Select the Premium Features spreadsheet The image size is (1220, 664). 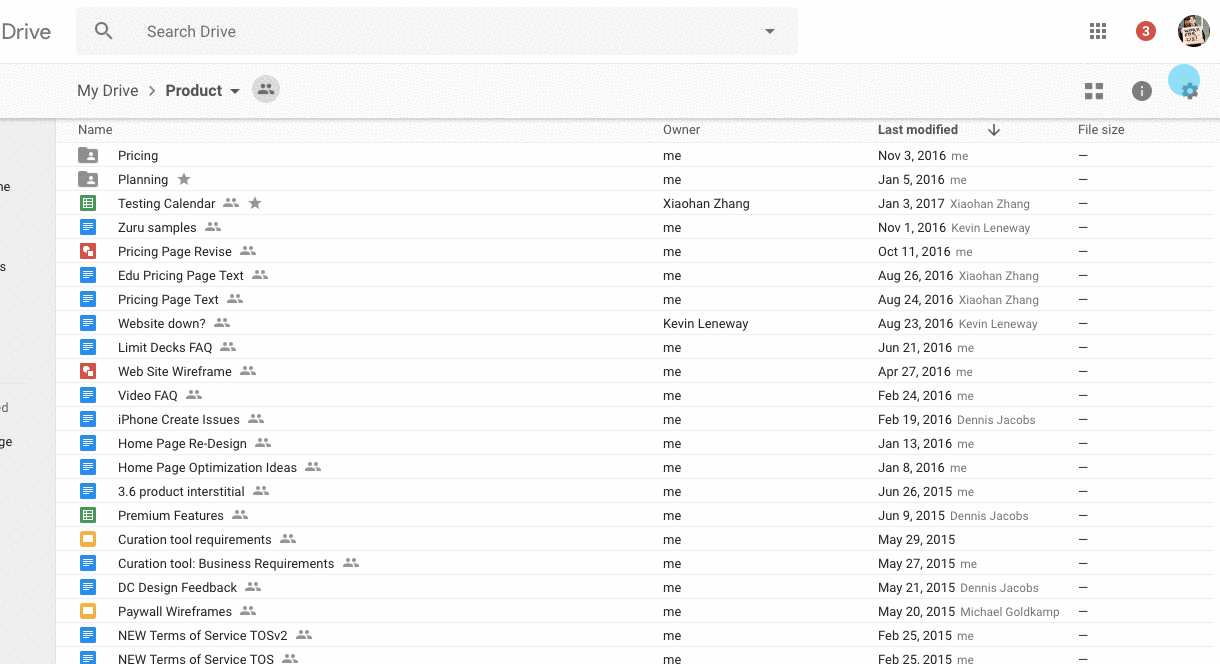coord(171,516)
